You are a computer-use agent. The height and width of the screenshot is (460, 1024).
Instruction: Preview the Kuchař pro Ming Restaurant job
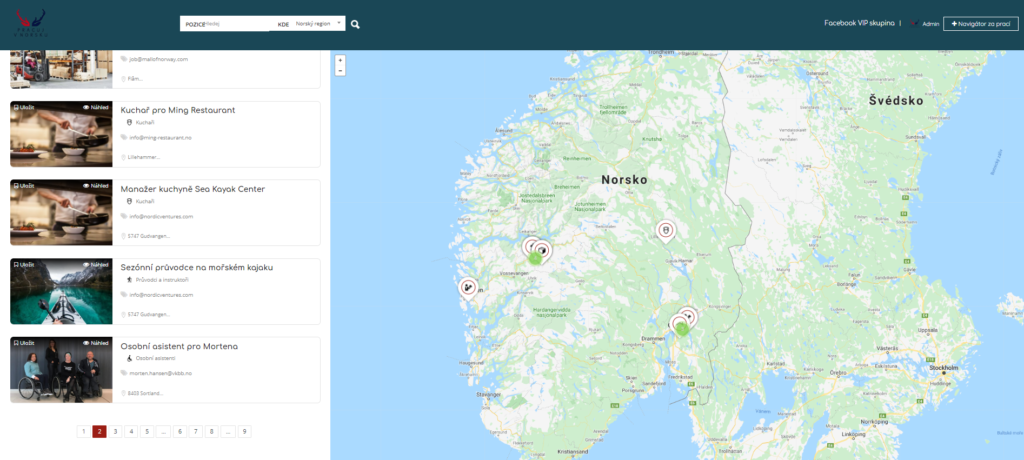95,107
